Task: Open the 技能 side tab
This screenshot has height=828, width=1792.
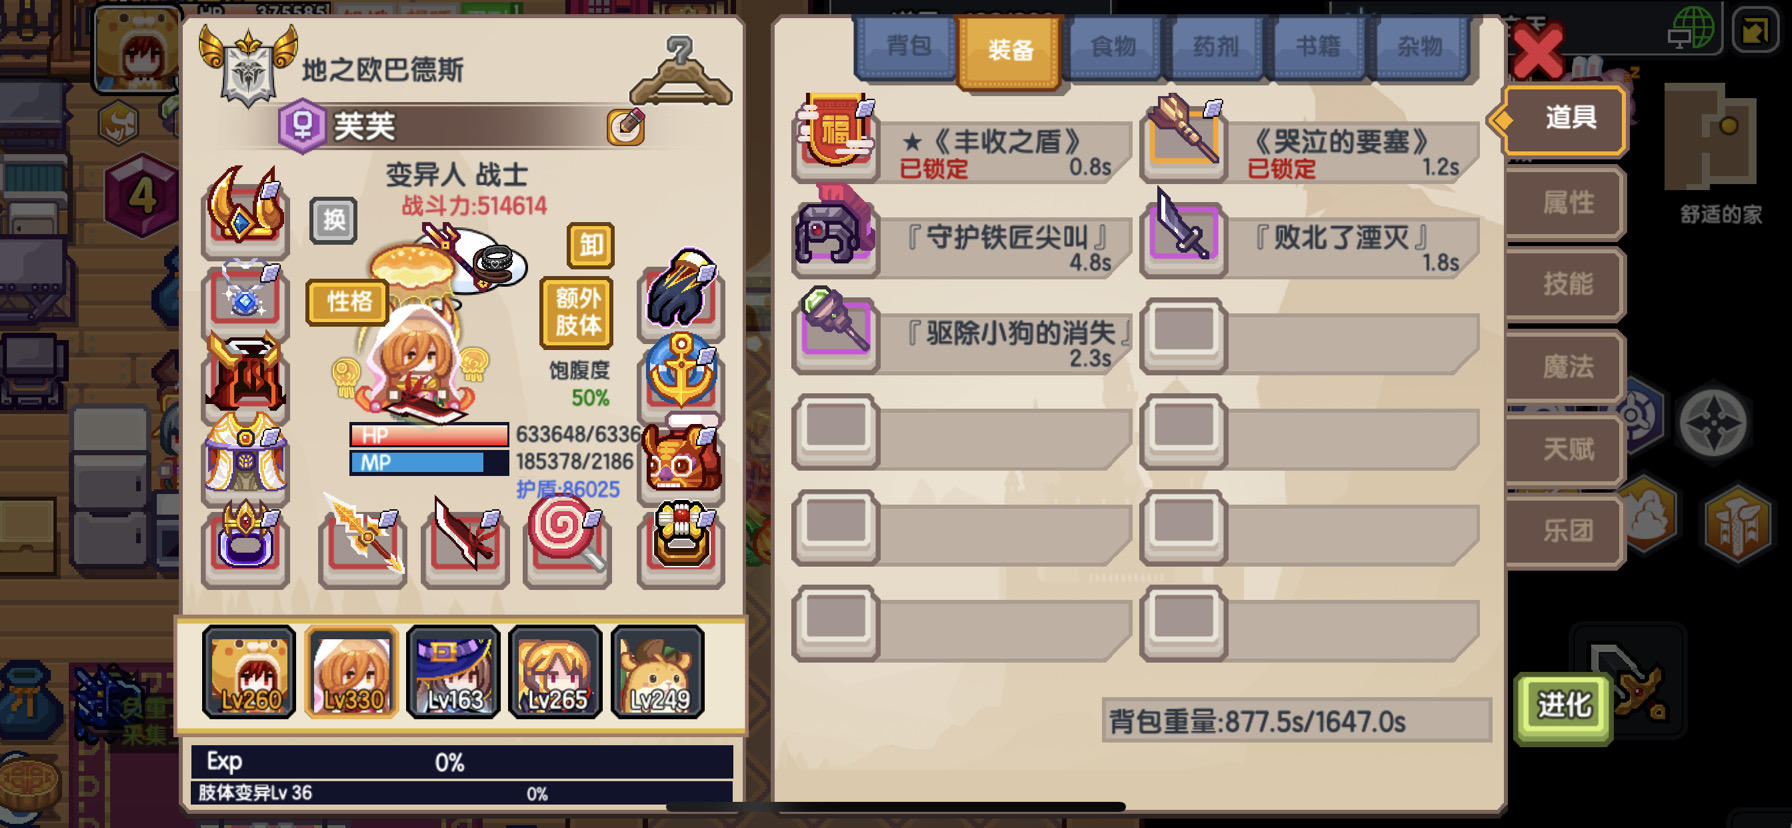Action: (x=1566, y=284)
